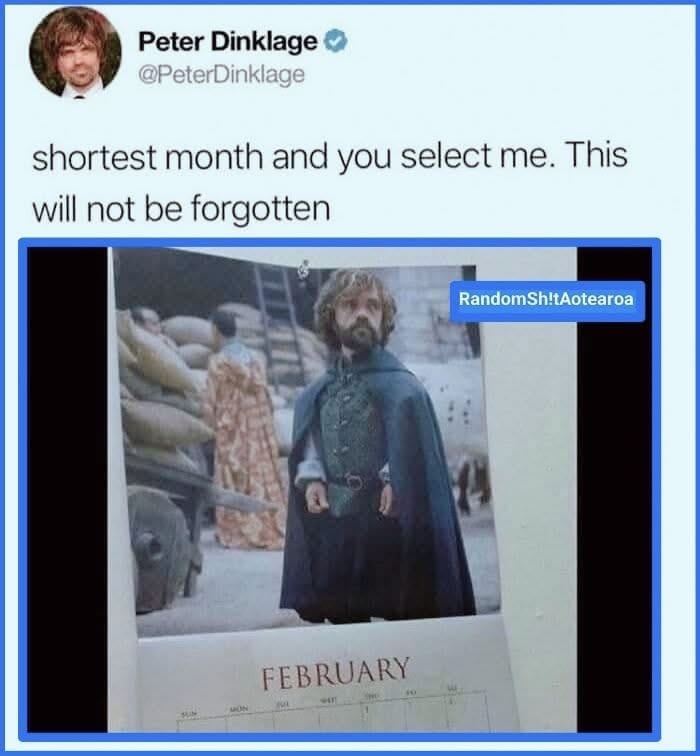Select the tweet text about shortest month
Screen dimensions: 700x756
coord(330,183)
